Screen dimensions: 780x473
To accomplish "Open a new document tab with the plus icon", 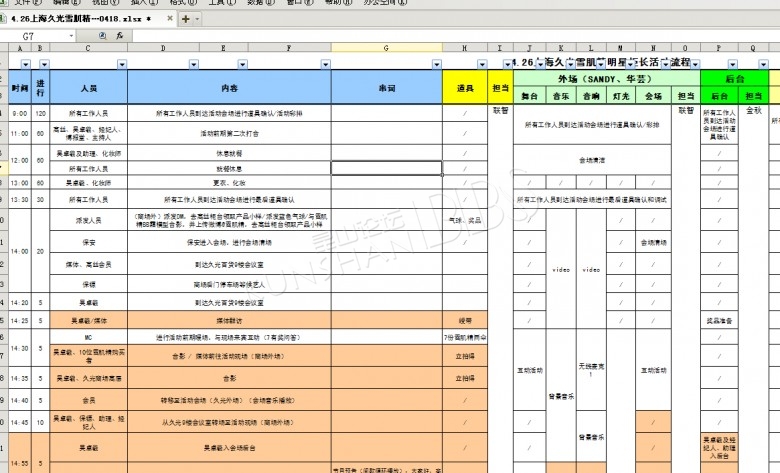I will (x=186, y=19).
